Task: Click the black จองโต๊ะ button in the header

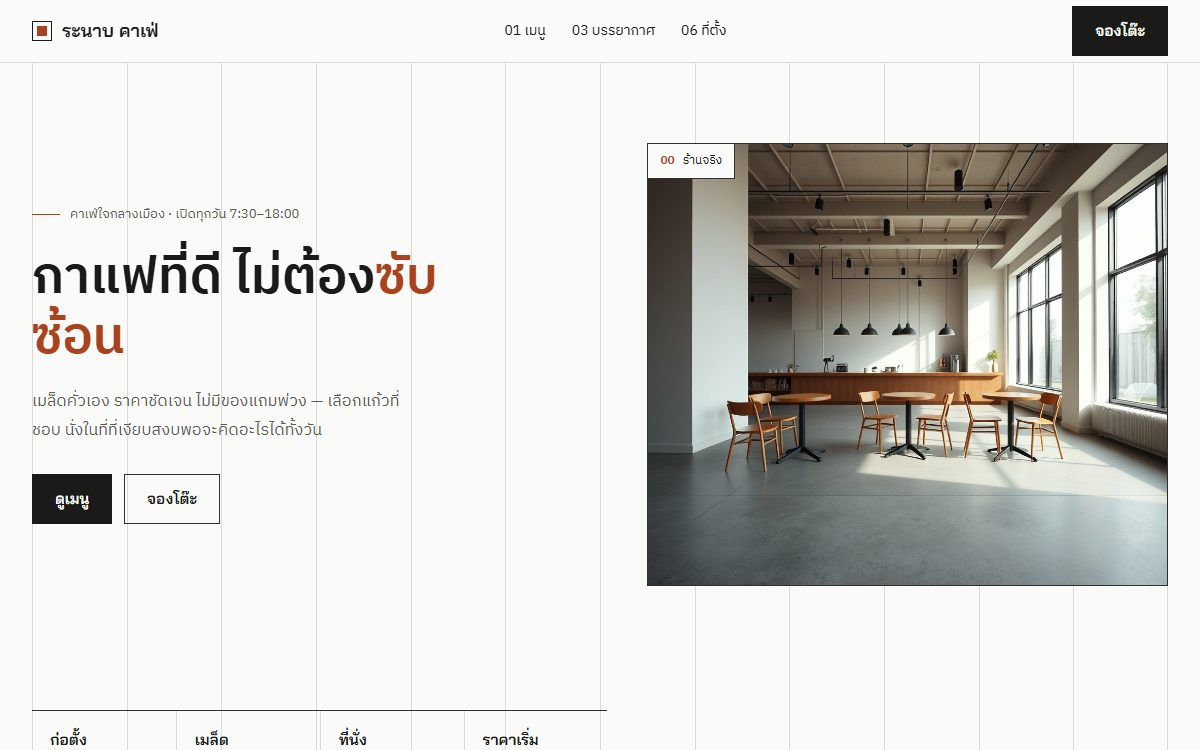Action: [x=1120, y=31]
